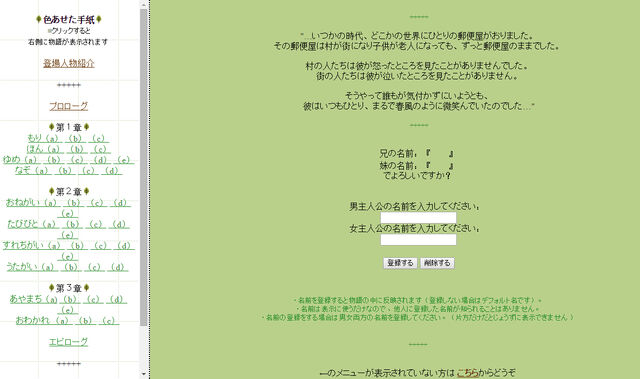Open part (c) of すれちがい

click(x=100, y=246)
